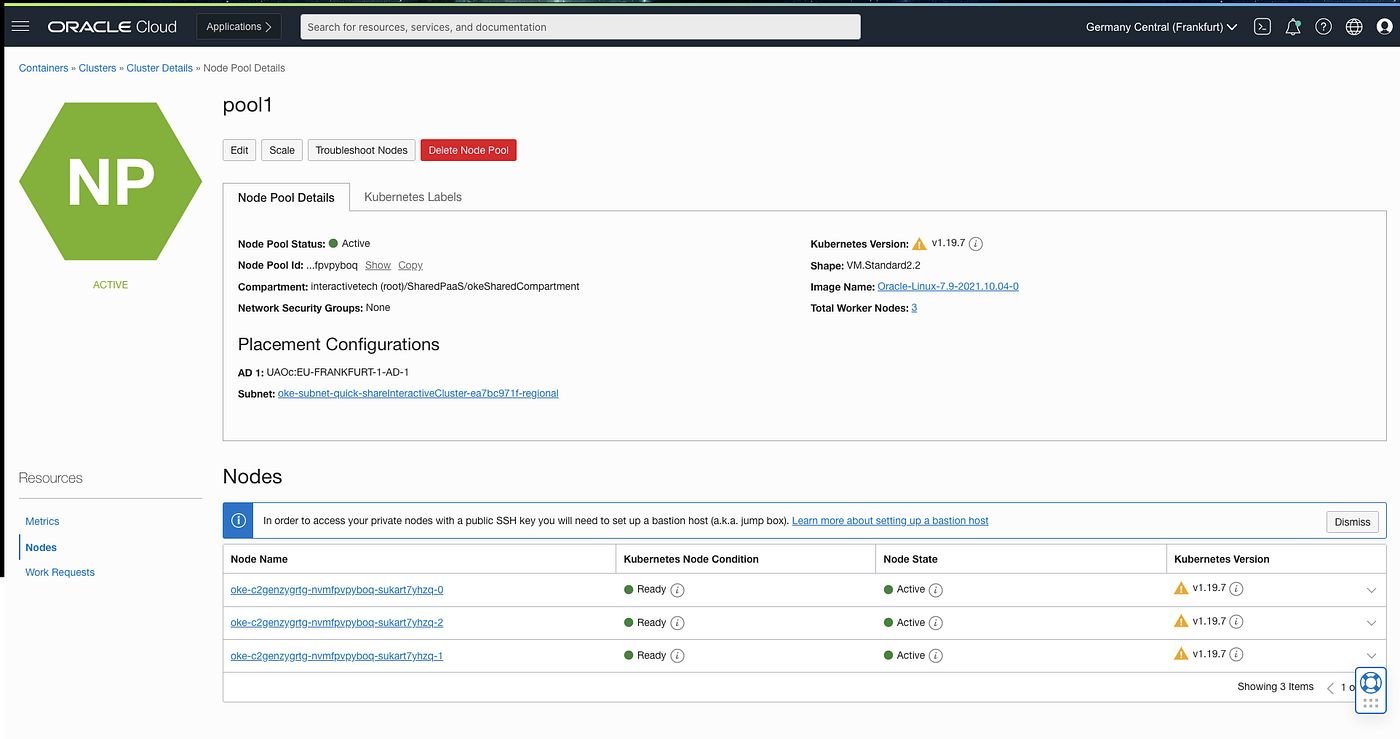Click the blue info icon in bastion notice

tap(238, 521)
